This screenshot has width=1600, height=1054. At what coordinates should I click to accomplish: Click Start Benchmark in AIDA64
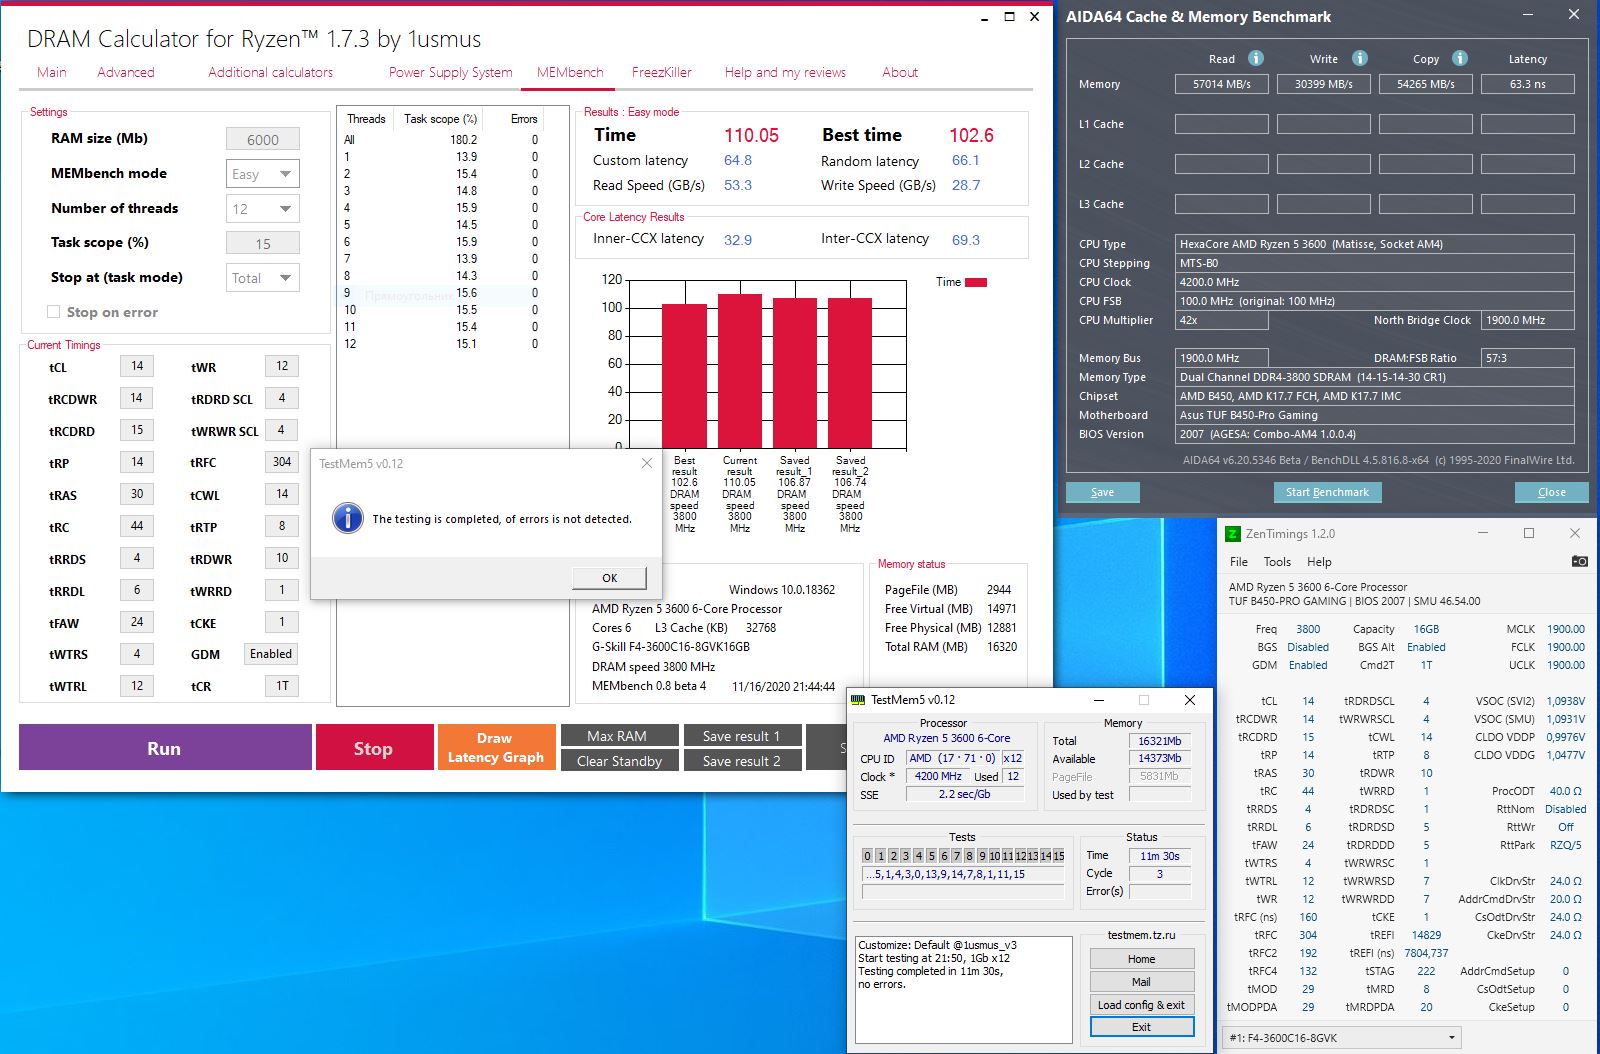(1327, 492)
